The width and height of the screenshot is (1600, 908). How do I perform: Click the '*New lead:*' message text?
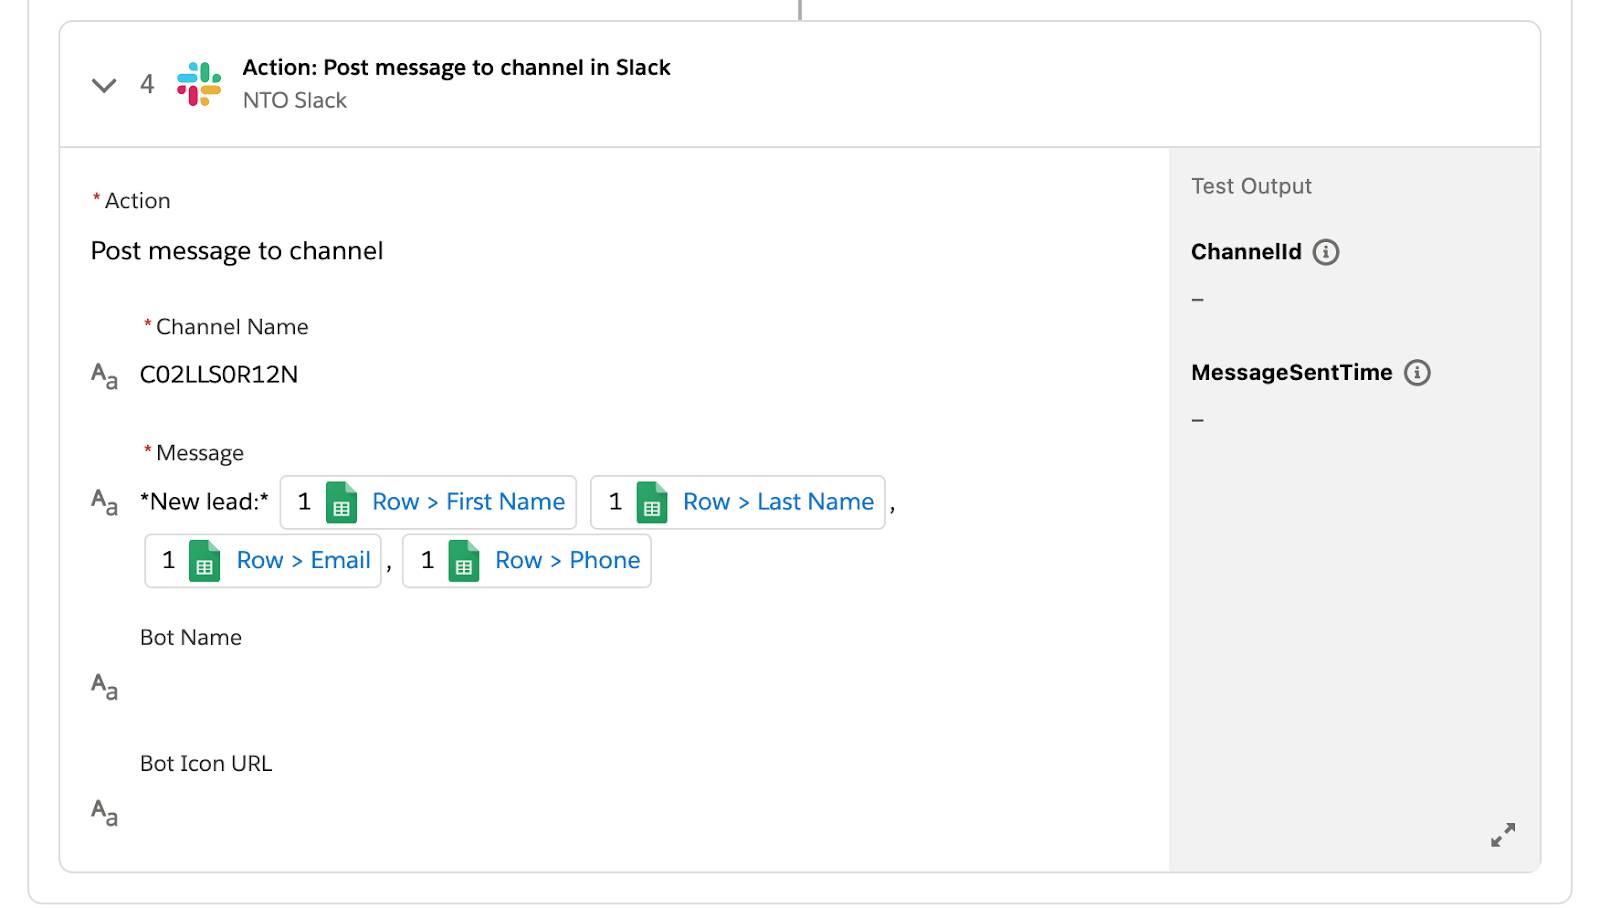tap(205, 502)
